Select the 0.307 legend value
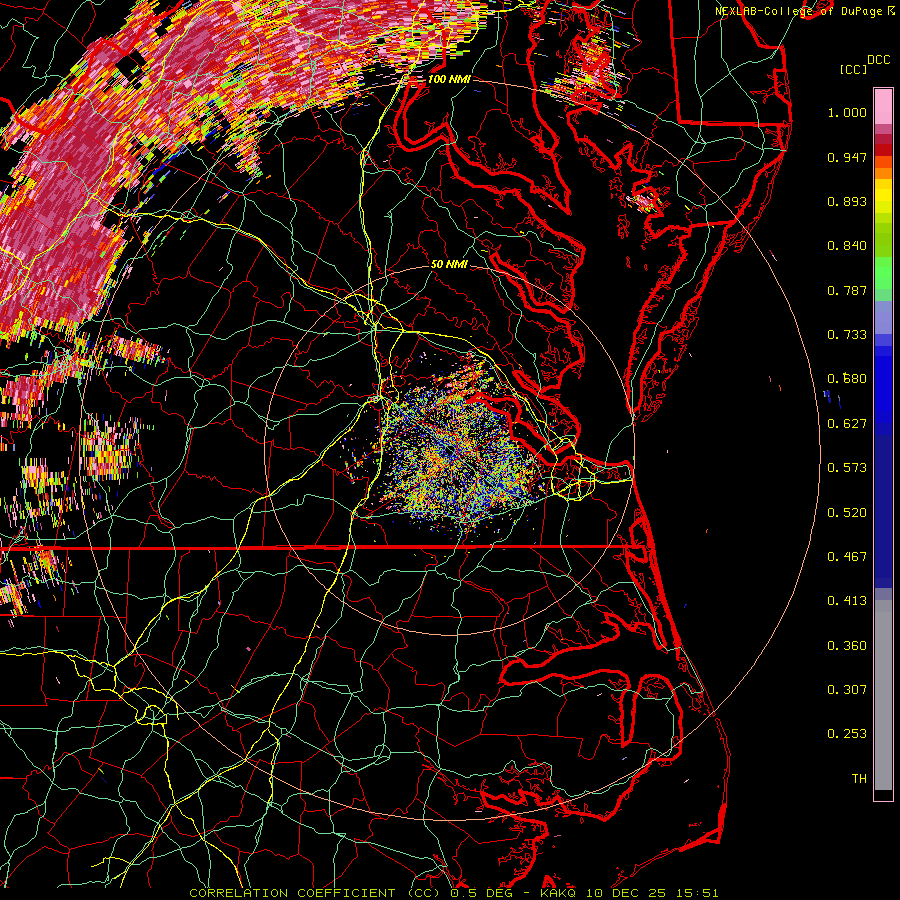Image resolution: width=900 pixels, height=900 pixels. pos(847,690)
